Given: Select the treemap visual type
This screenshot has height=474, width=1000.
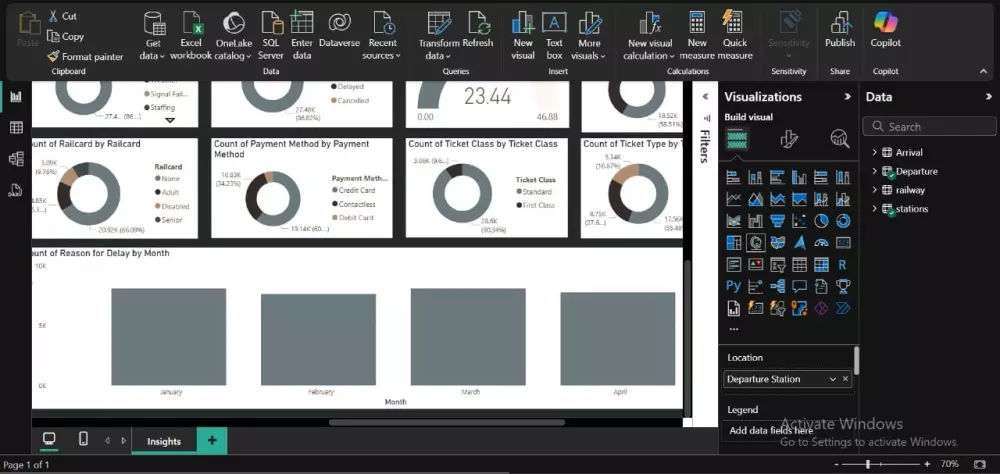Looking at the screenshot, I should [733, 242].
